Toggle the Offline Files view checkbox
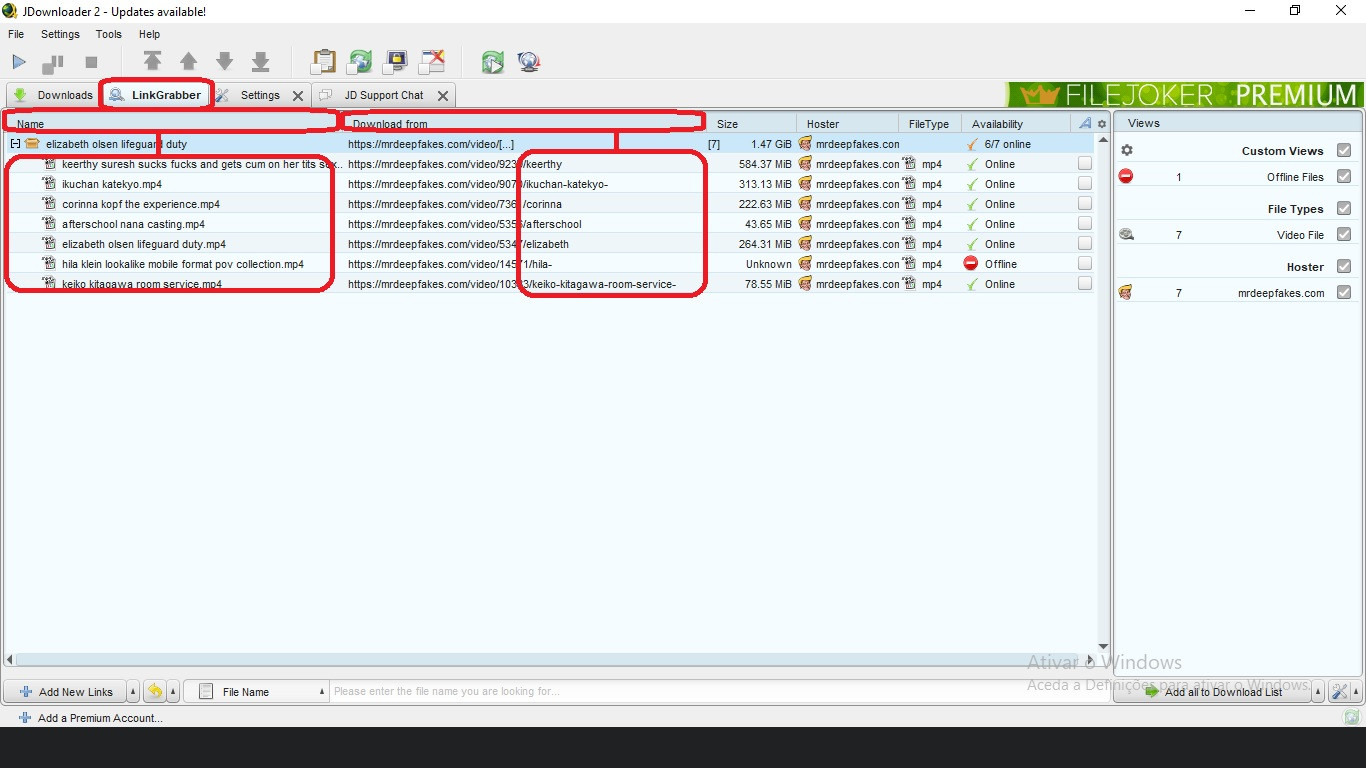 pyautogui.click(x=1344, y=177)
